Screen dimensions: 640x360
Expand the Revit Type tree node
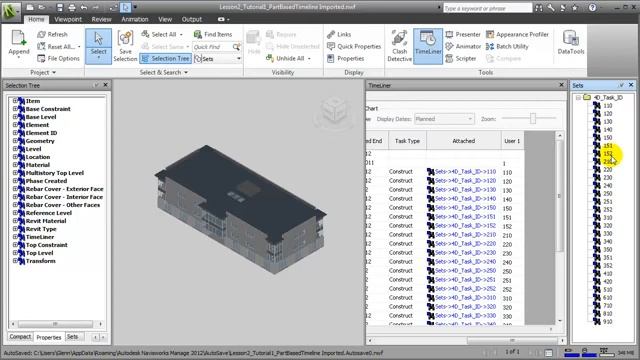[15, 229]
